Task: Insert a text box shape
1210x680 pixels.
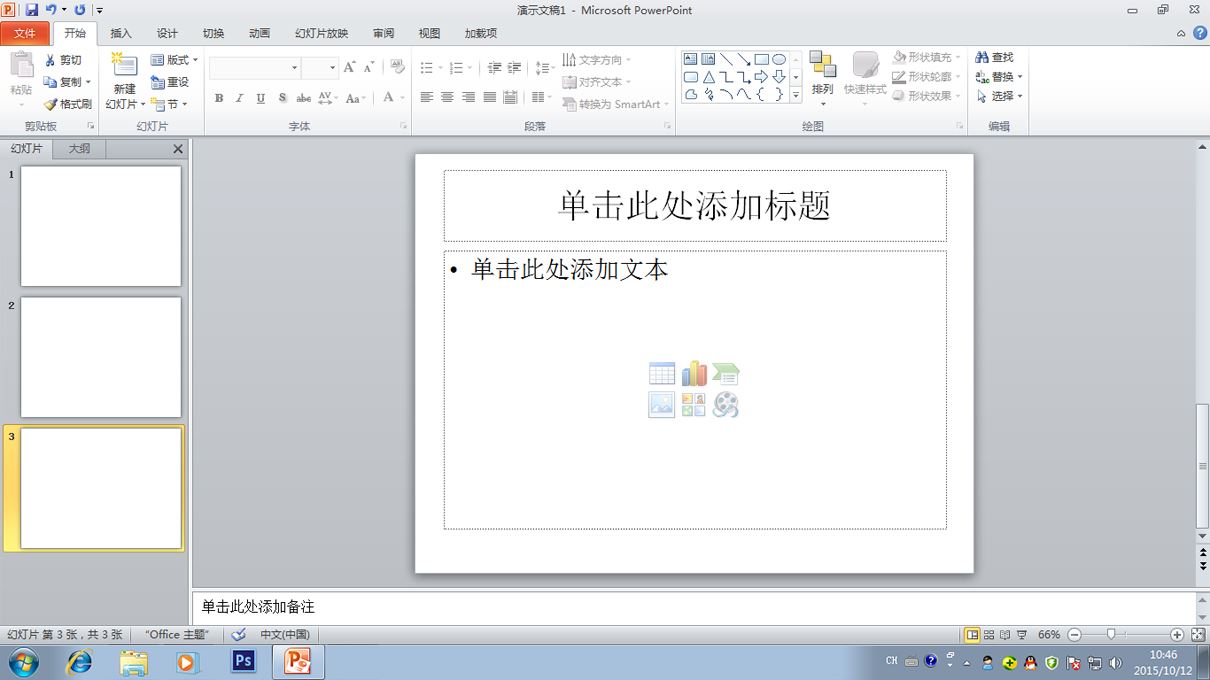Action: coord(691,59)
